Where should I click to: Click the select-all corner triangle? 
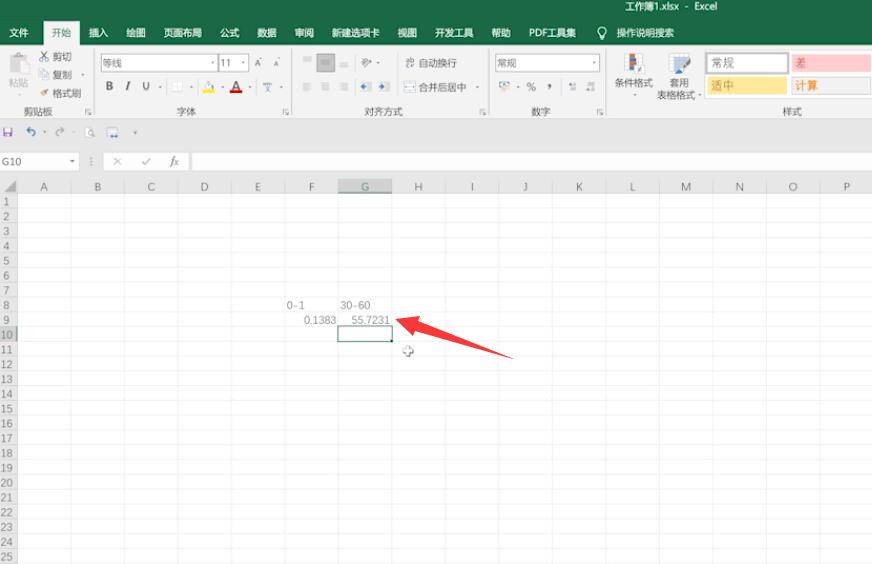pos(9,186)
